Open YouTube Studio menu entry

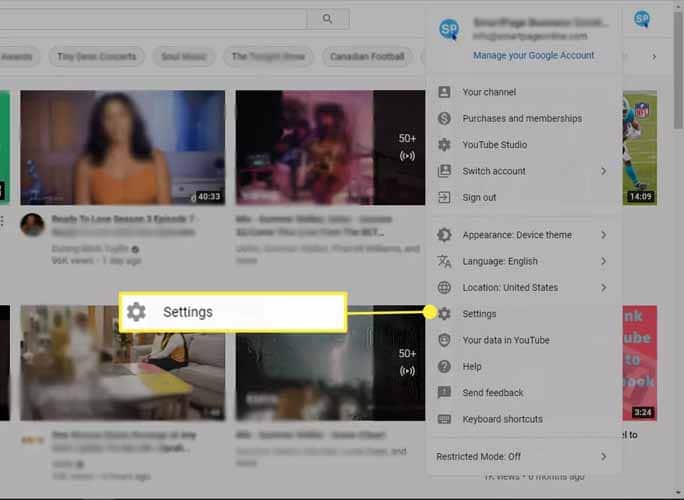523,144
